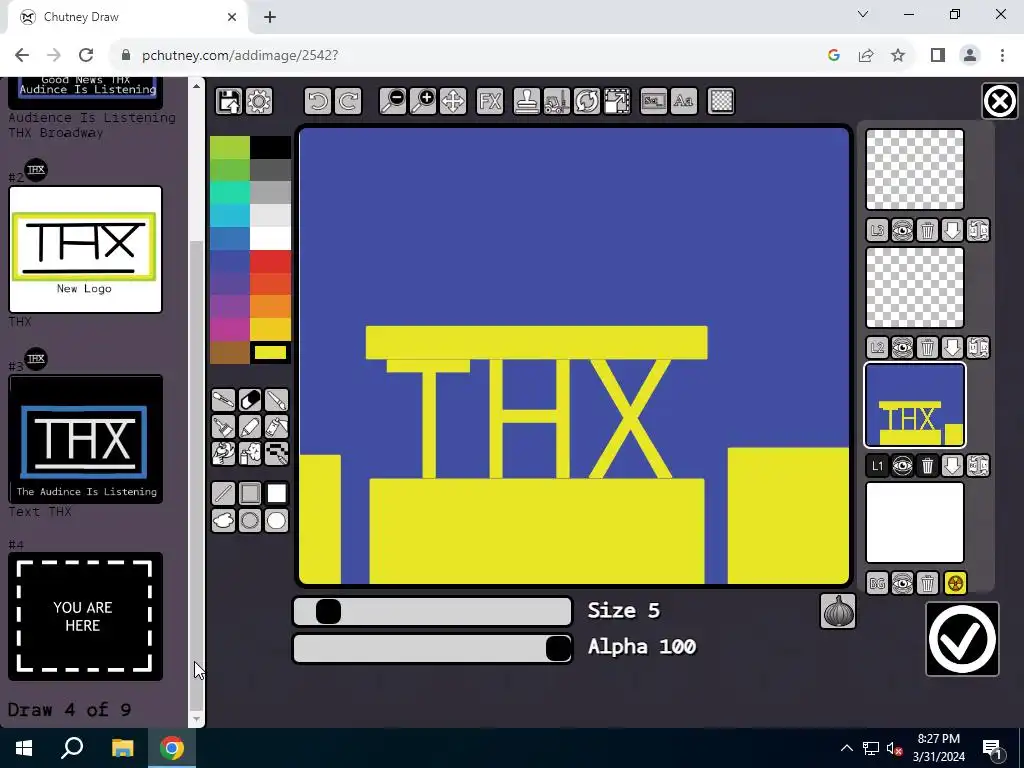1024x768 pixels.
Task: Click the yellow BG color wheel button
Action: coord(955,583)
